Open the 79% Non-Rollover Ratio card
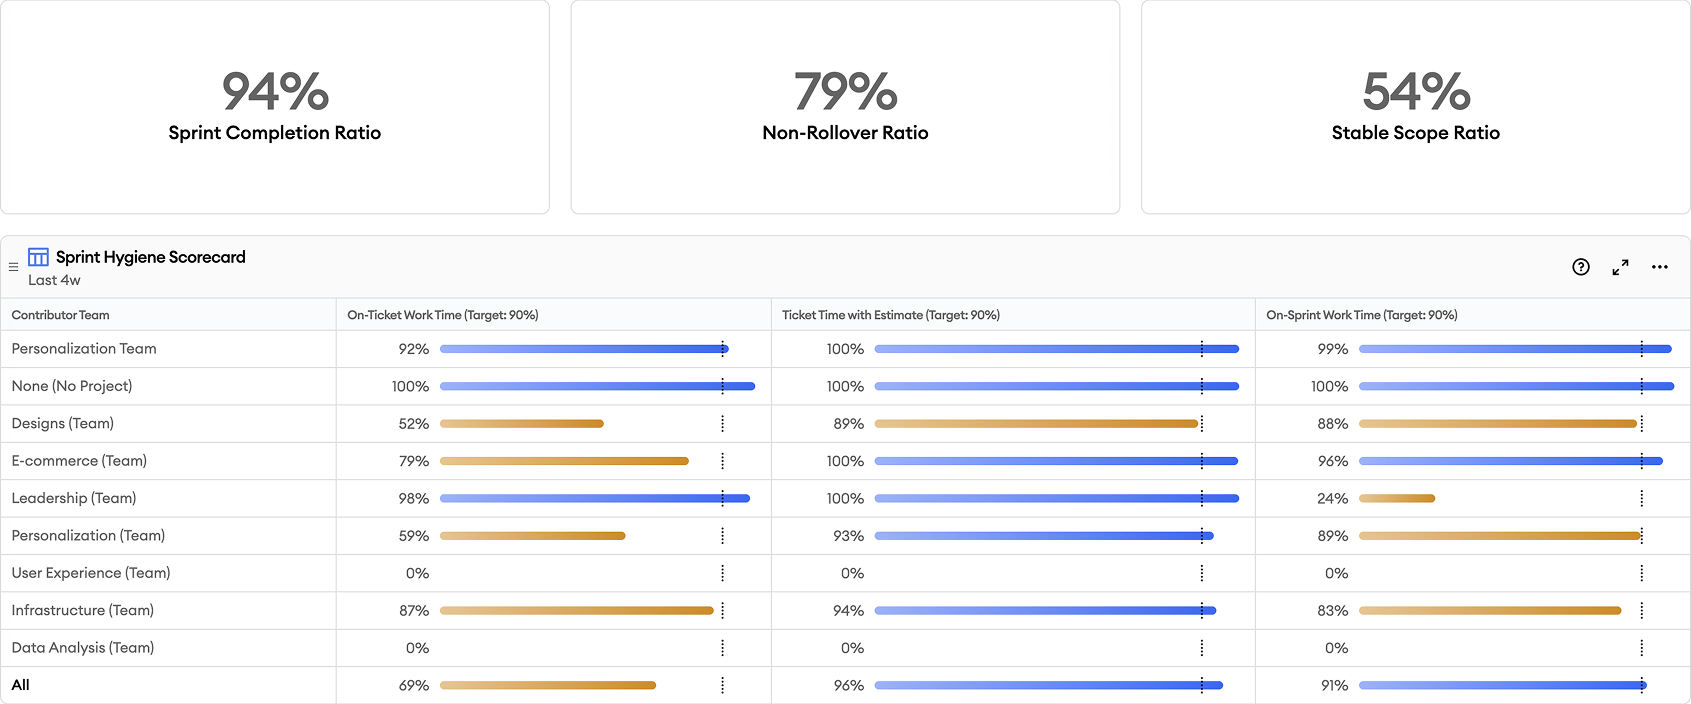 point(845,105)
